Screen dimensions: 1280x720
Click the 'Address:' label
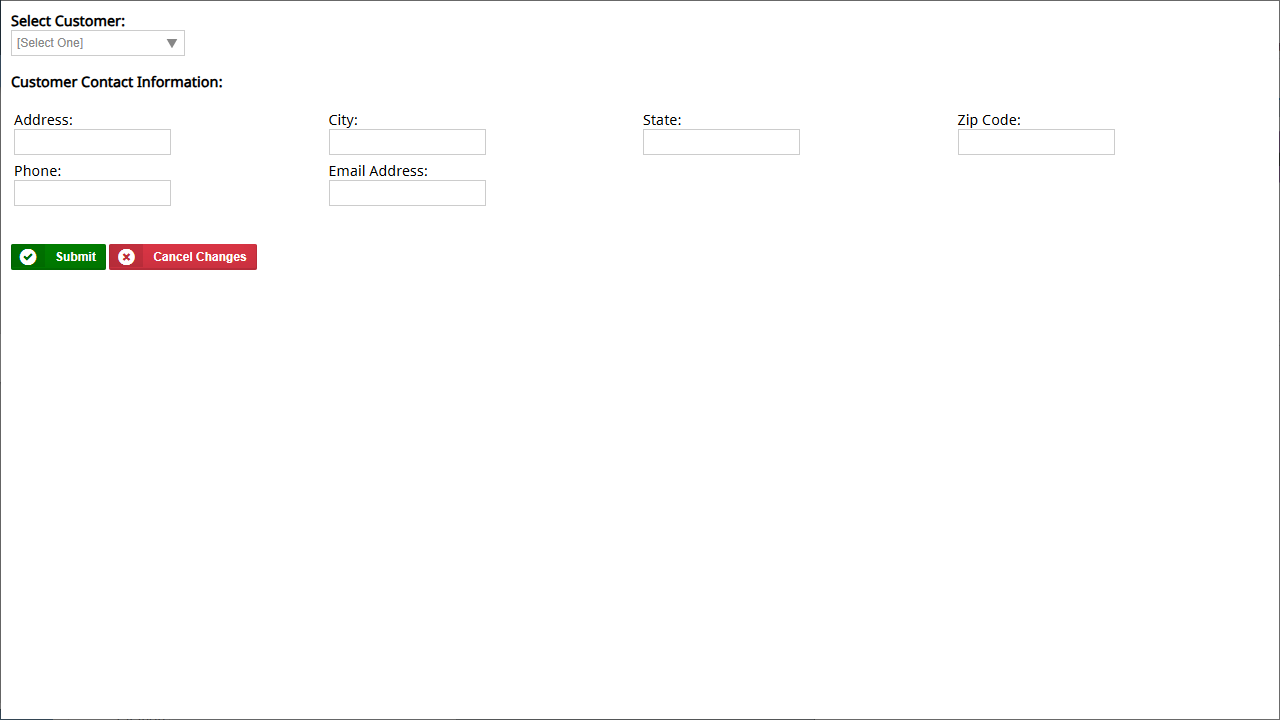(x=43, y=120)
